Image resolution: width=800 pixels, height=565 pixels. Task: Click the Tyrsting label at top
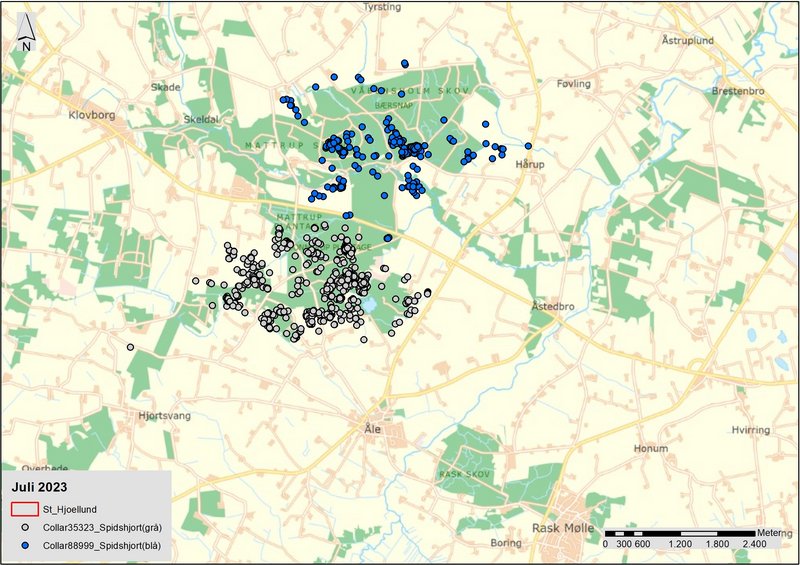point(383,7)
